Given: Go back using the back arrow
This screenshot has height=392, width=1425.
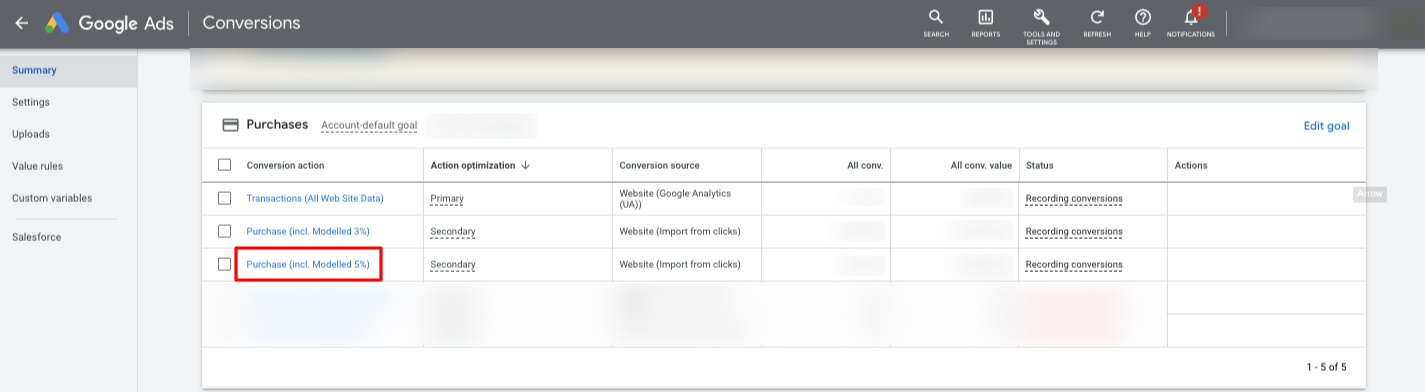Looking at the screenshot, I should click(x=22, y=22).
